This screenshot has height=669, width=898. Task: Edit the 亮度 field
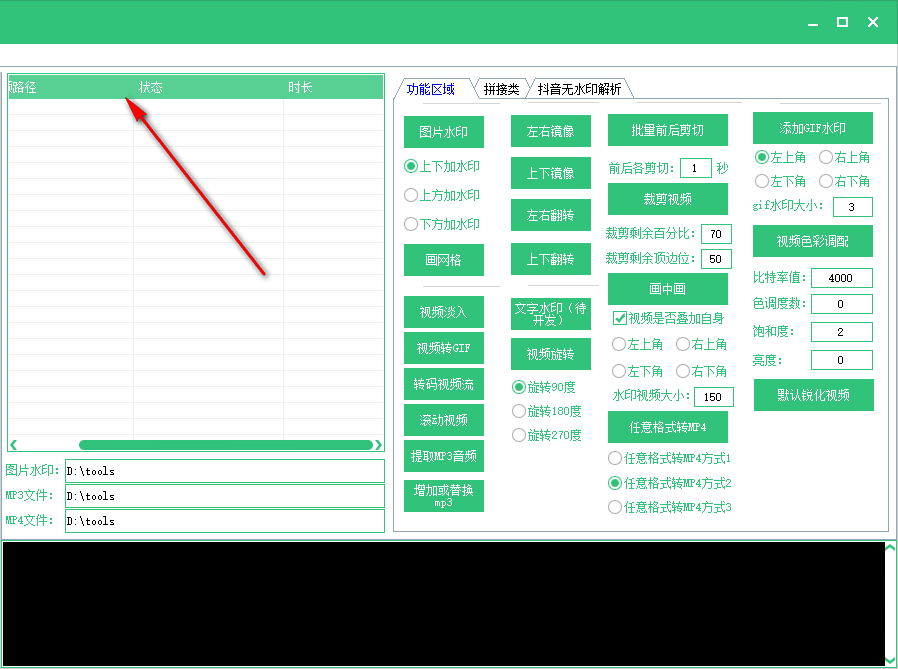(842, 360)
